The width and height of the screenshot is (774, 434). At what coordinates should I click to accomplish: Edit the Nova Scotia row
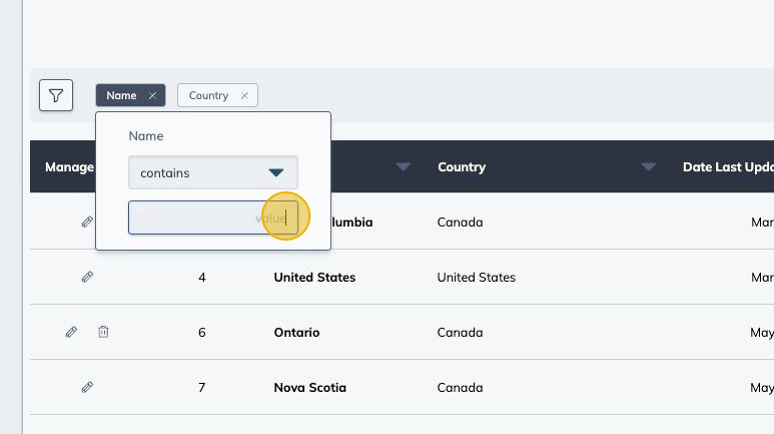(87, 387)
